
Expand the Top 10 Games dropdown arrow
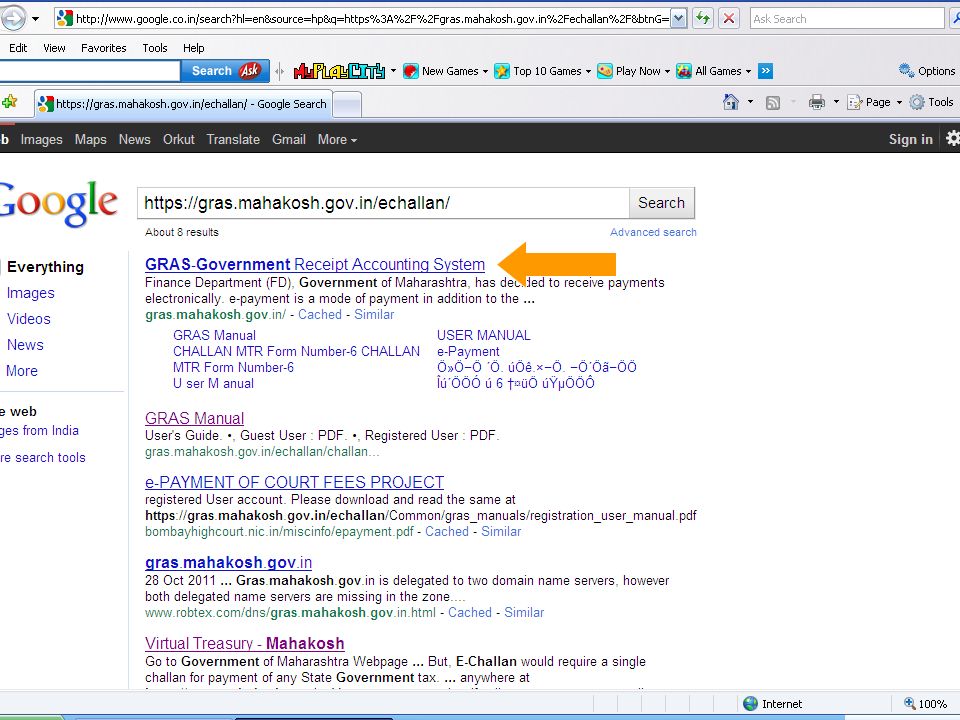coord(588,72)
